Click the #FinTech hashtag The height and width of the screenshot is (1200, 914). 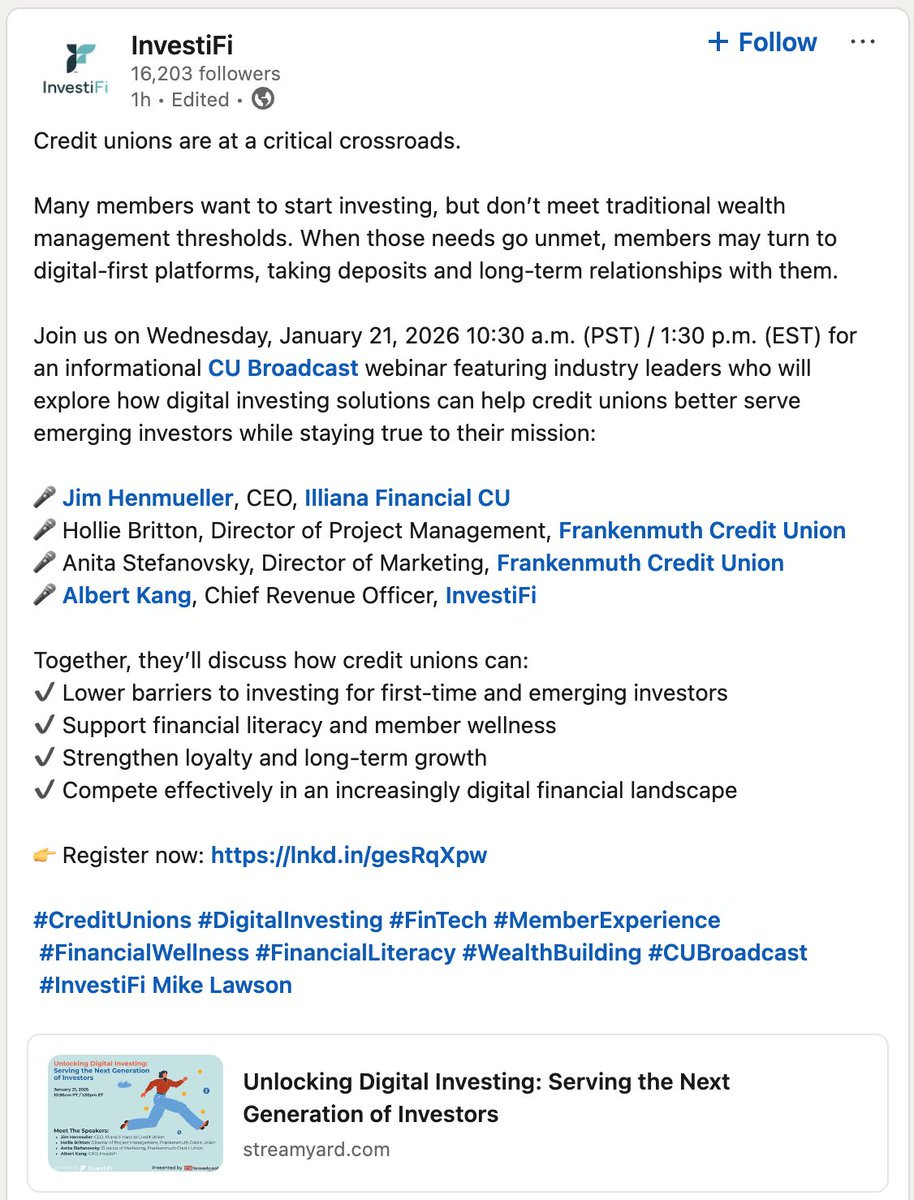pyautogui.click(x=438, y=920)
